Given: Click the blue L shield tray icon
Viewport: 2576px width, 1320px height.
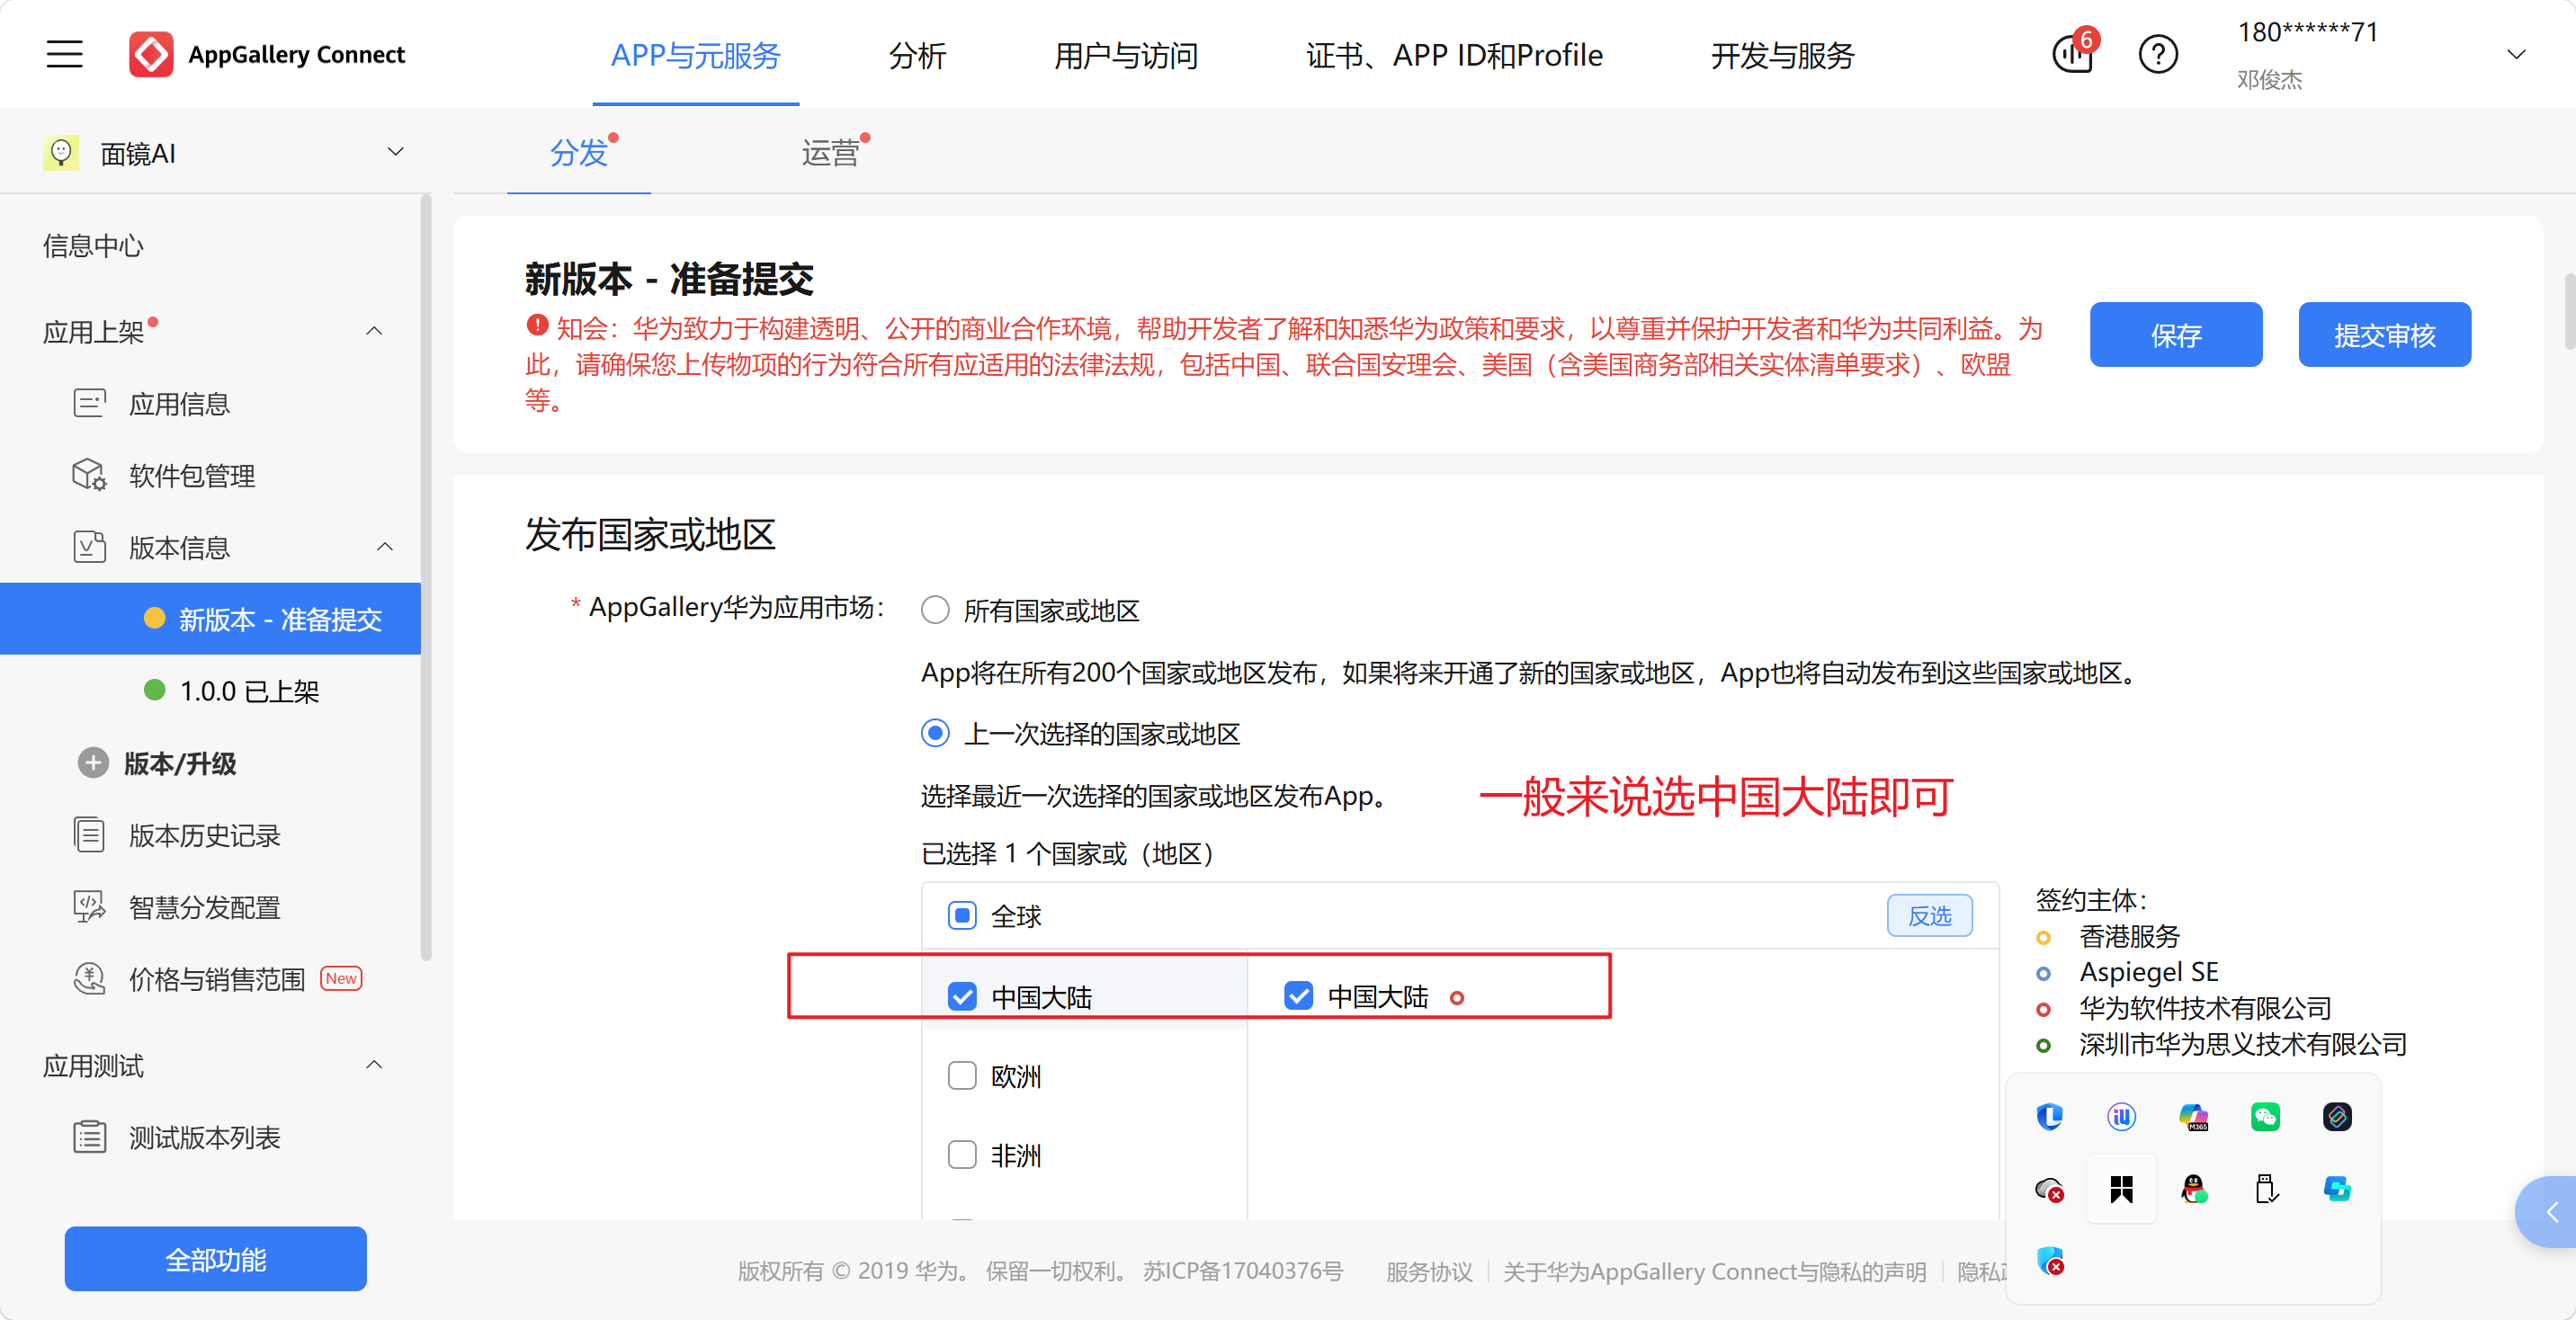Looking at the screenshot, I should tap(2050, 1116).
